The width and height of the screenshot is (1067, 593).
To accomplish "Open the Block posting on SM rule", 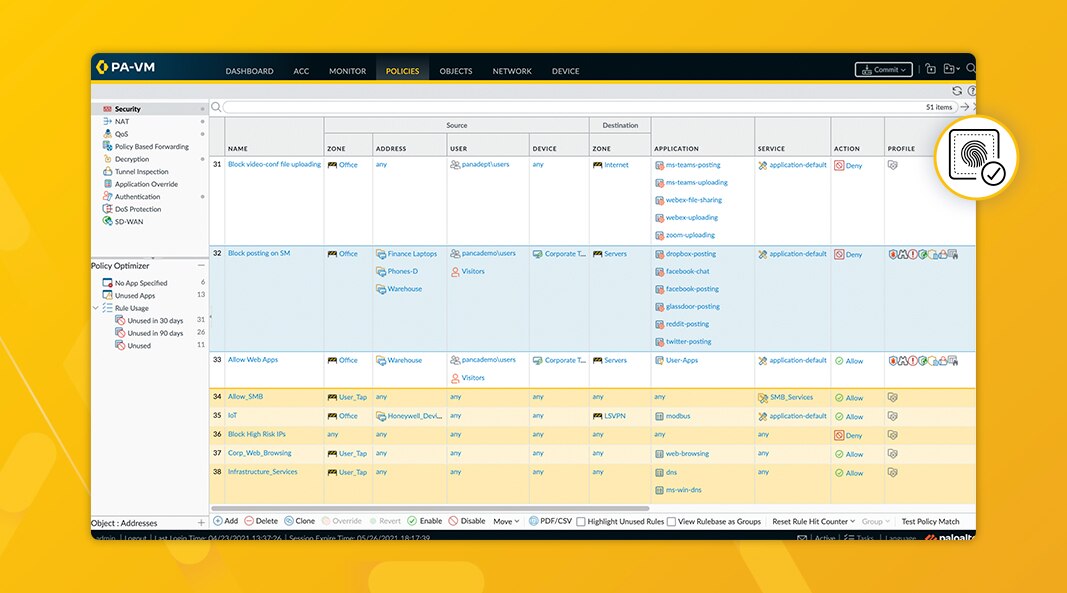I will tap(258, 254).
